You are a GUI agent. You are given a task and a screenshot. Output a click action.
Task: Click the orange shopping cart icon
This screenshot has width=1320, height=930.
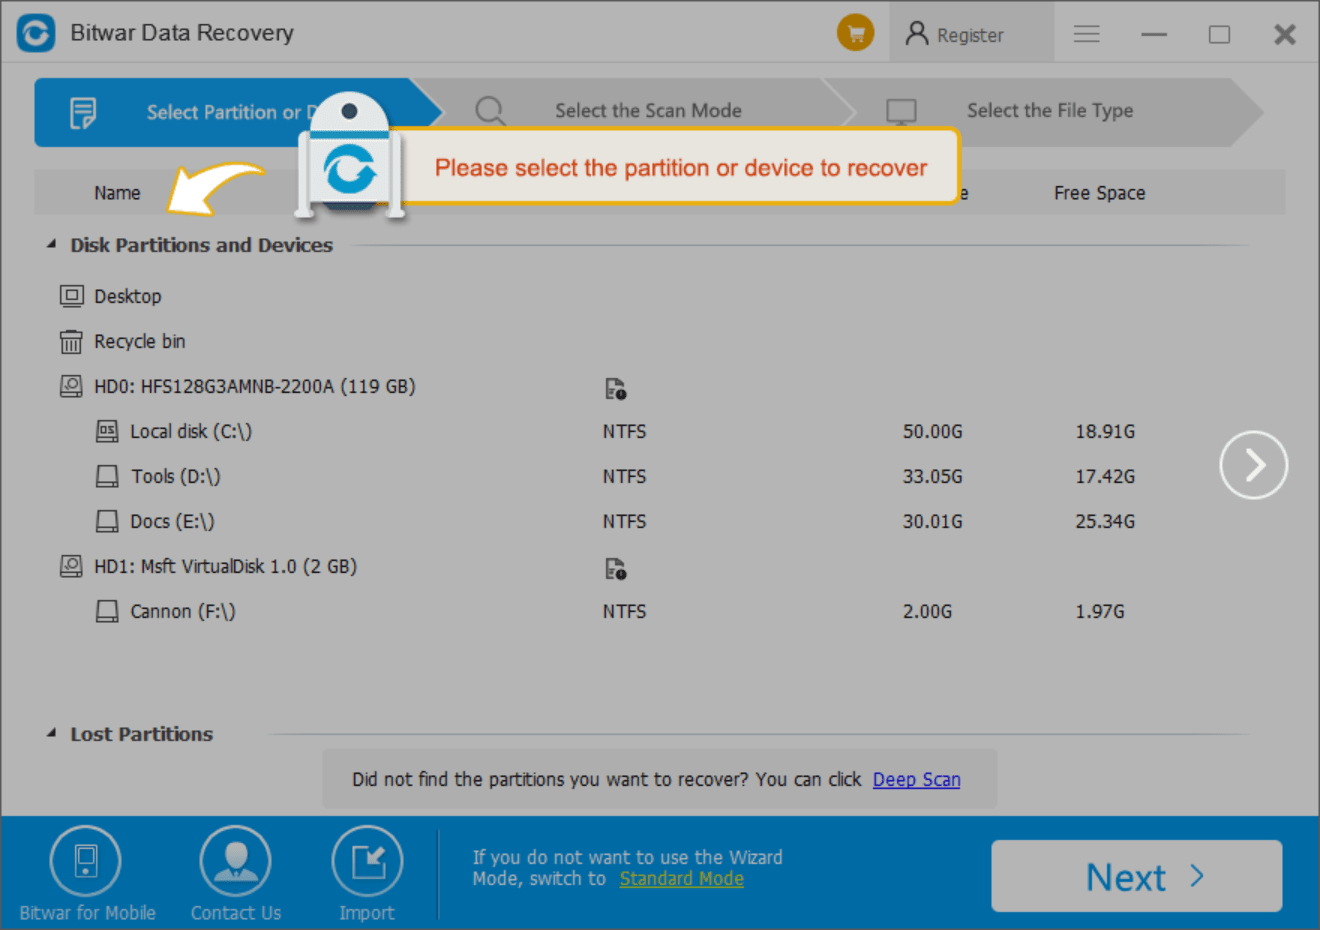pyautogui.click(x=855, y=34)
